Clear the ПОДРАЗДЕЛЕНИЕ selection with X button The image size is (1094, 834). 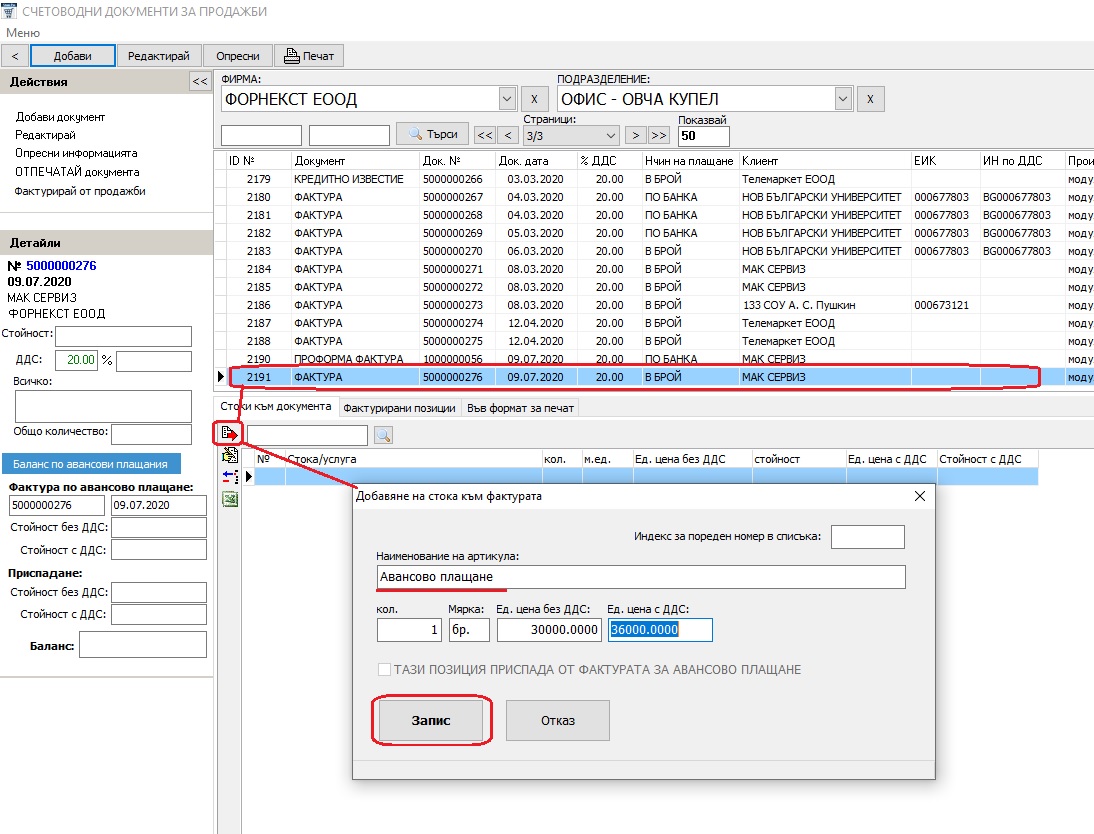click(x=871, y=99)
